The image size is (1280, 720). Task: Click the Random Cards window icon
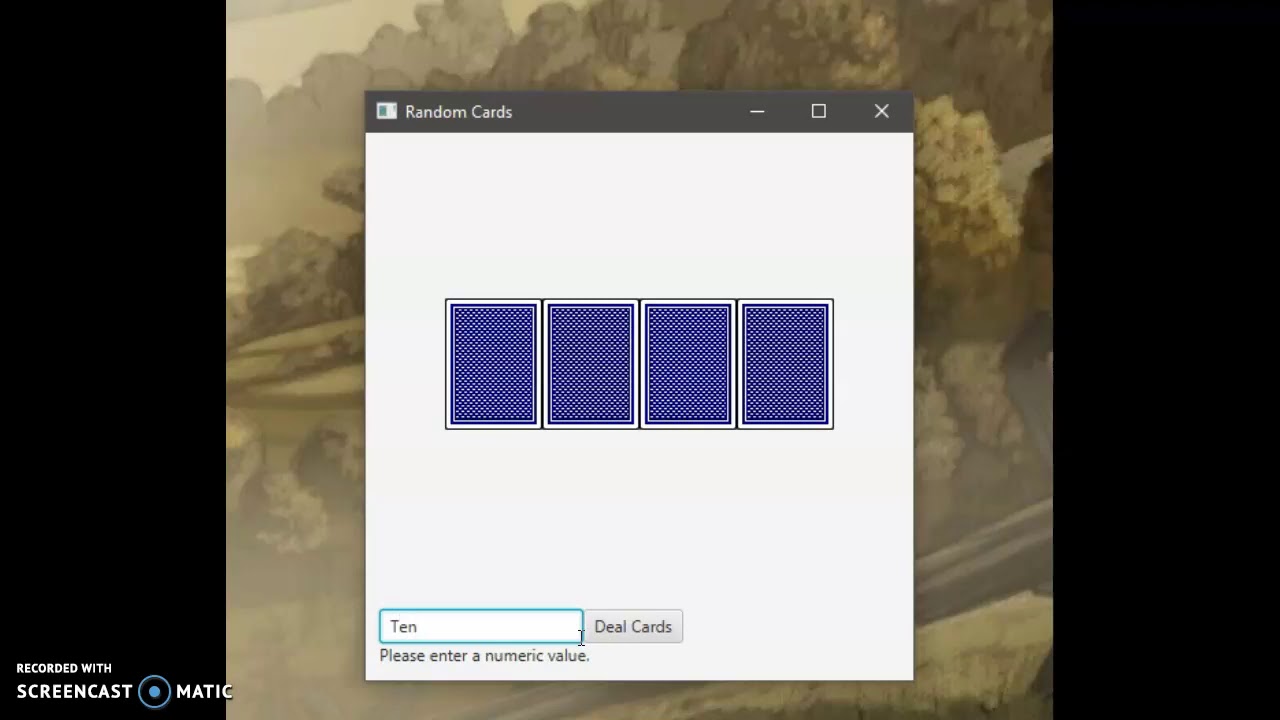[x=387, y=111]
